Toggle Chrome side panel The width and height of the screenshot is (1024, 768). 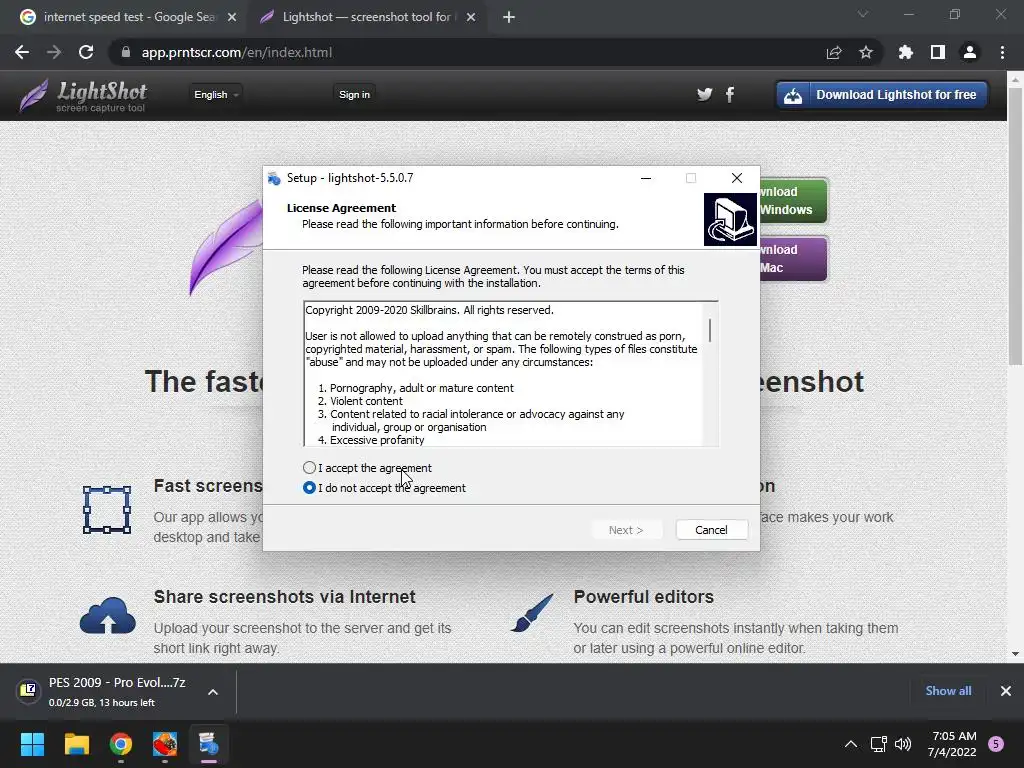click(x=938, y=52)
